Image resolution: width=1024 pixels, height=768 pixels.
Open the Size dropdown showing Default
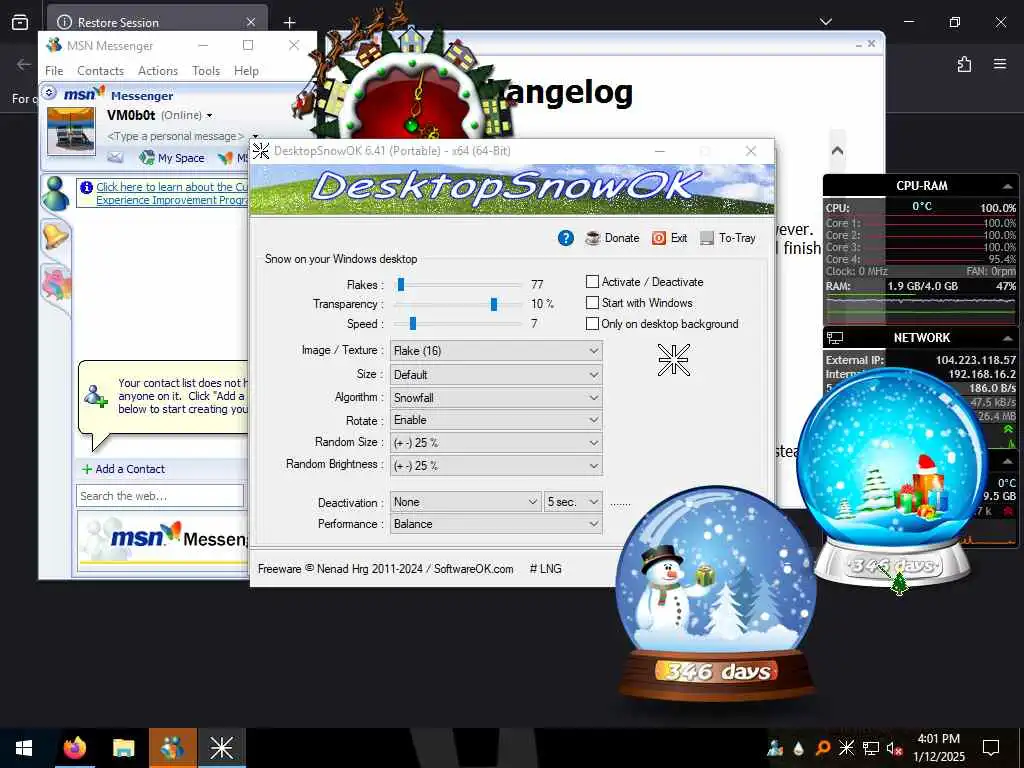click(496, 375)
